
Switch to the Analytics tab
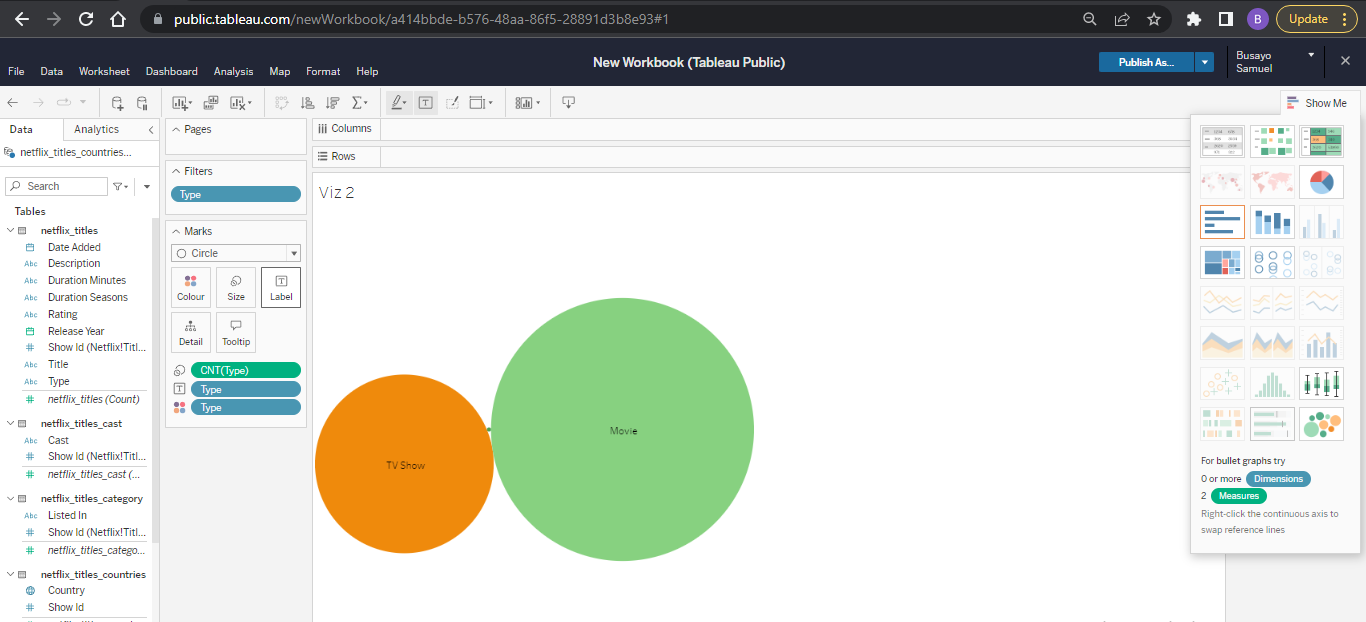click(x=97, y=129)
